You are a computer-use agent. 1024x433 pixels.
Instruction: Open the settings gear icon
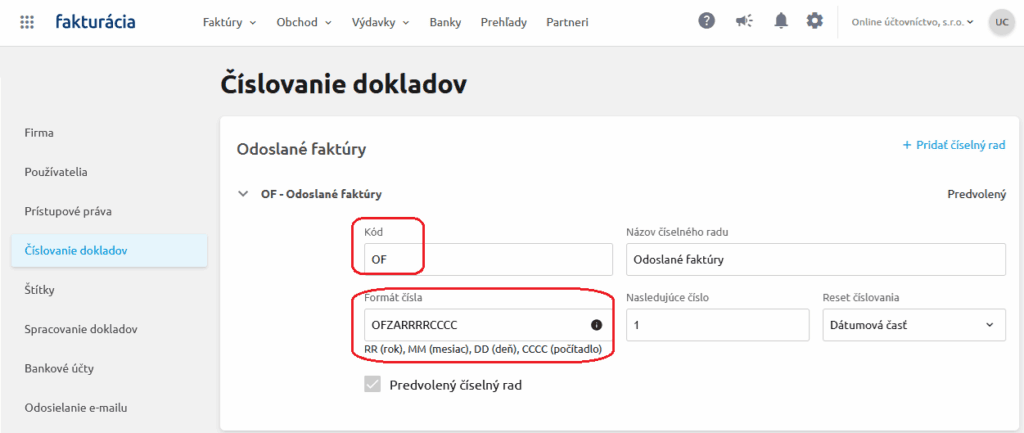(815, 21)
